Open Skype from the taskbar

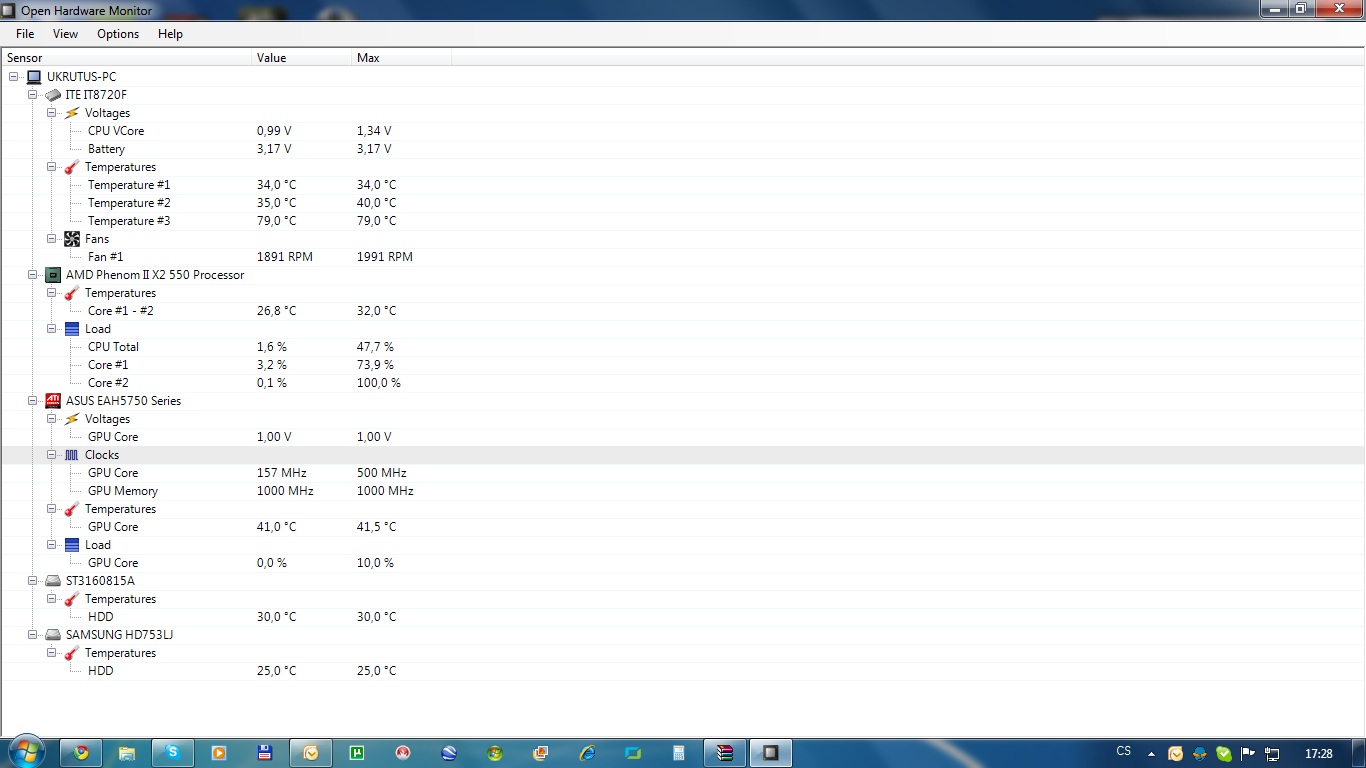[173, 753]
